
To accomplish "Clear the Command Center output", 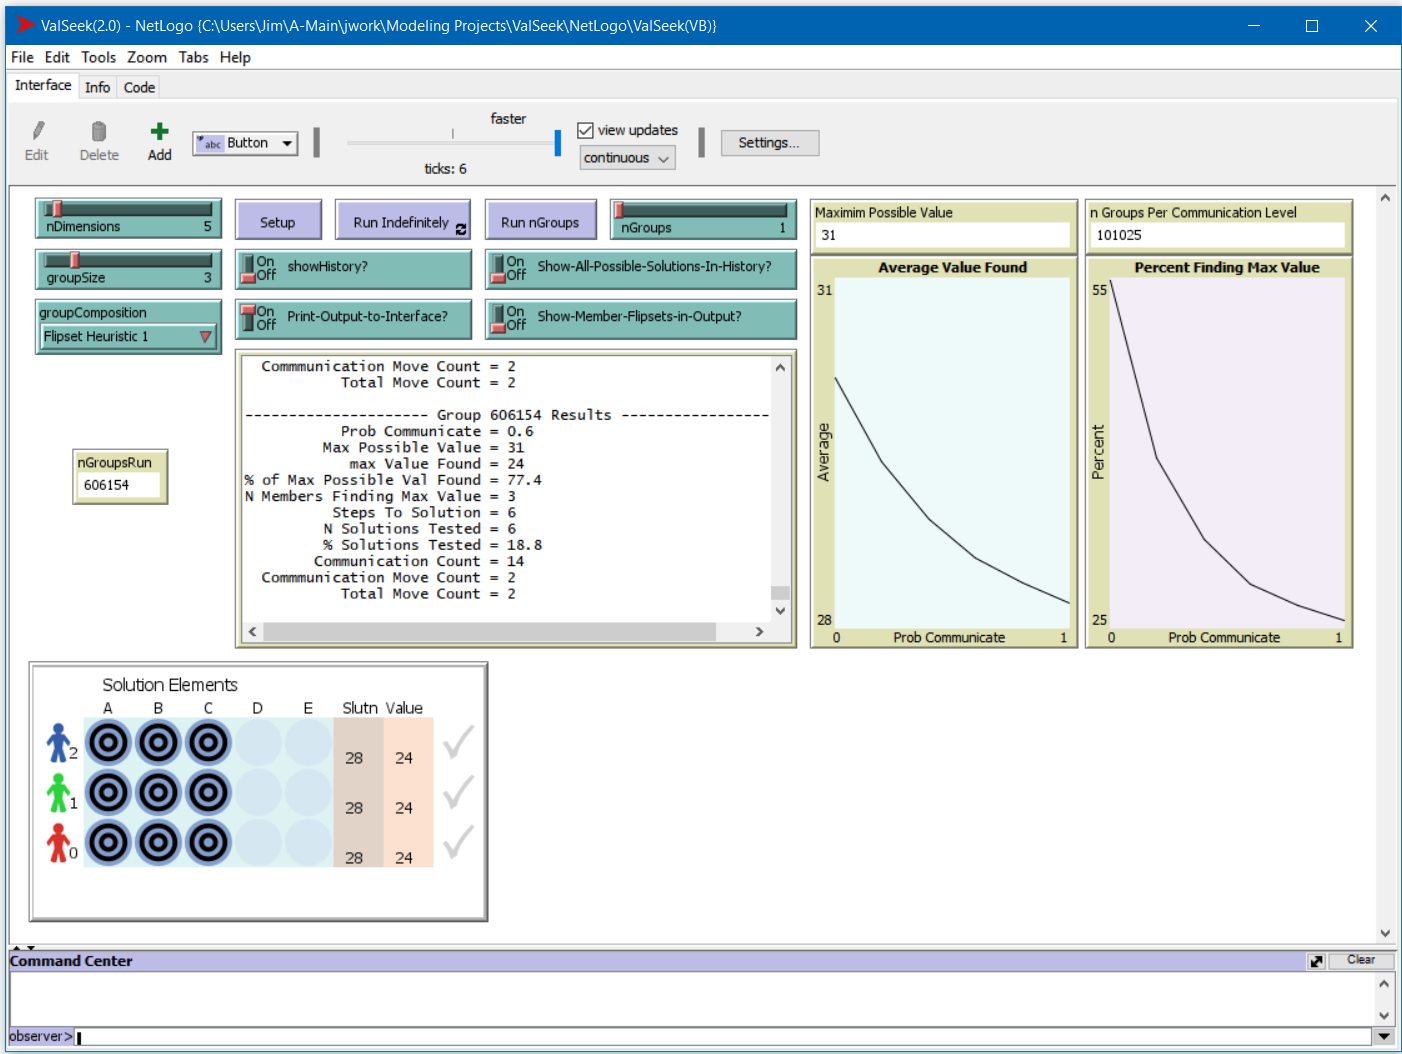I will pos(1362,959).
